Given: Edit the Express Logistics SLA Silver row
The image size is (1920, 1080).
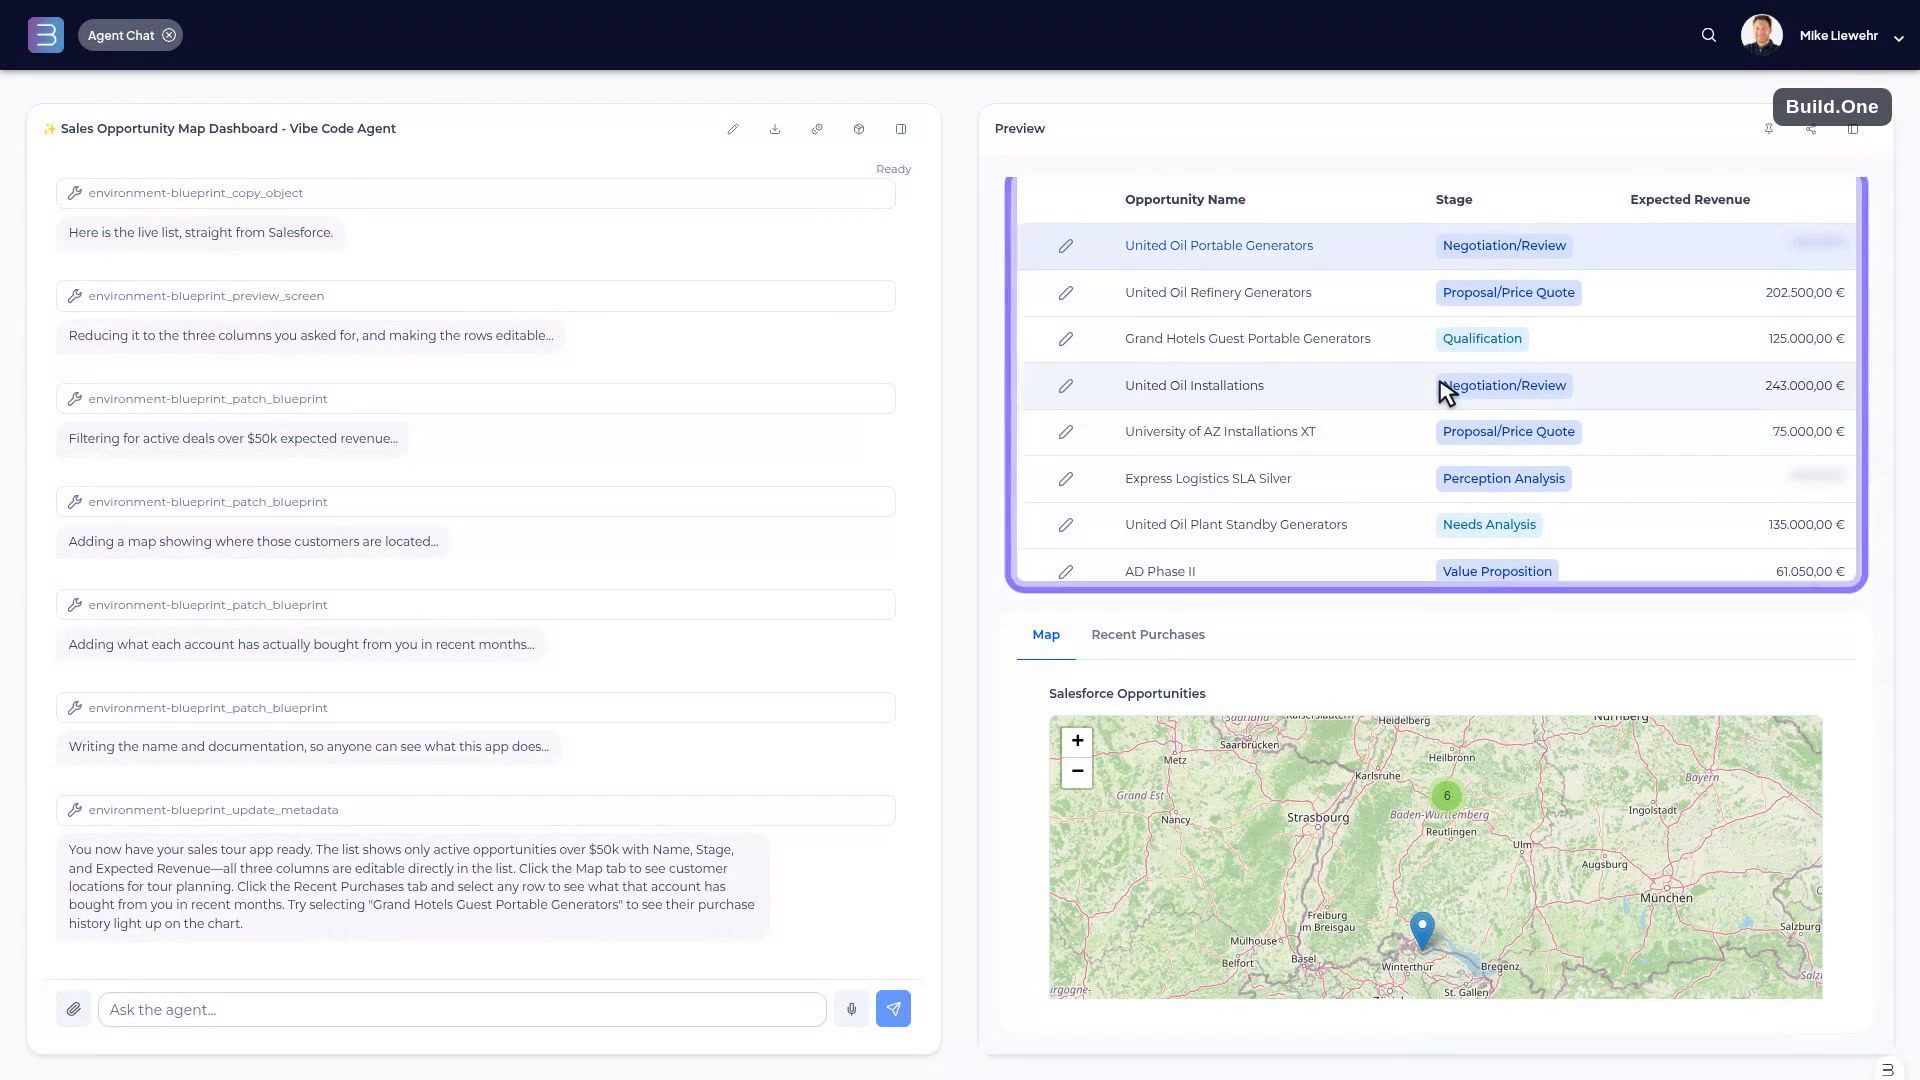Looking at the screenshot, I should (1066, 479).
